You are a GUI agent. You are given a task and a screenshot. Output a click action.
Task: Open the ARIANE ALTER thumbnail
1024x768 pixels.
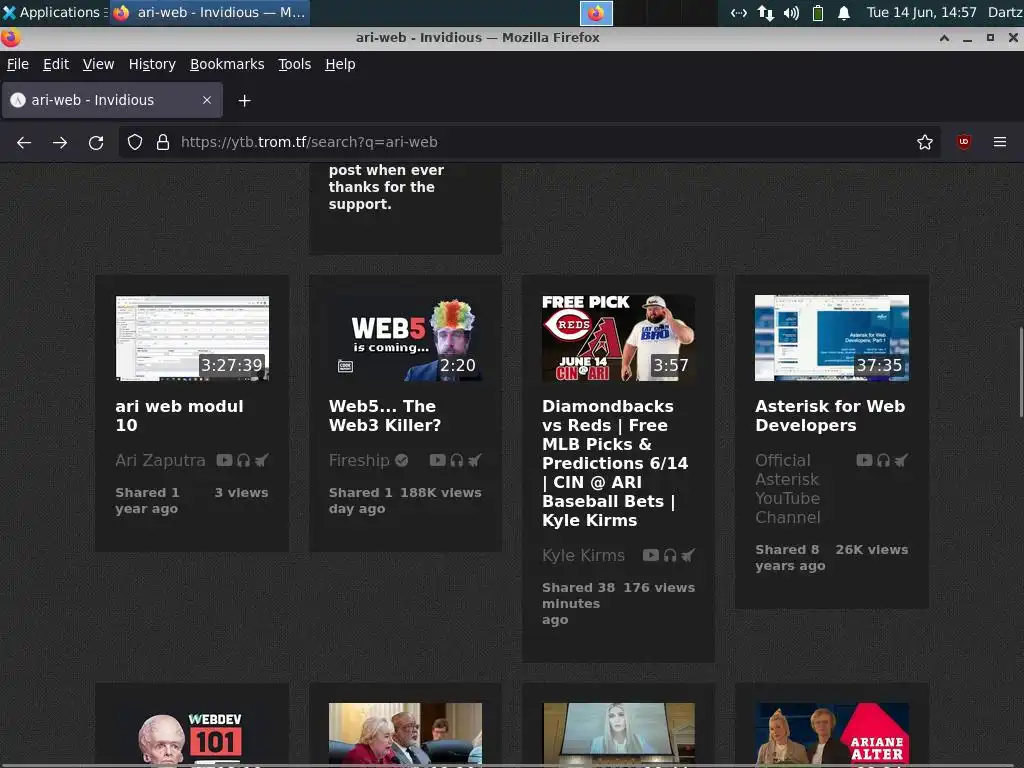click(832, 735)
